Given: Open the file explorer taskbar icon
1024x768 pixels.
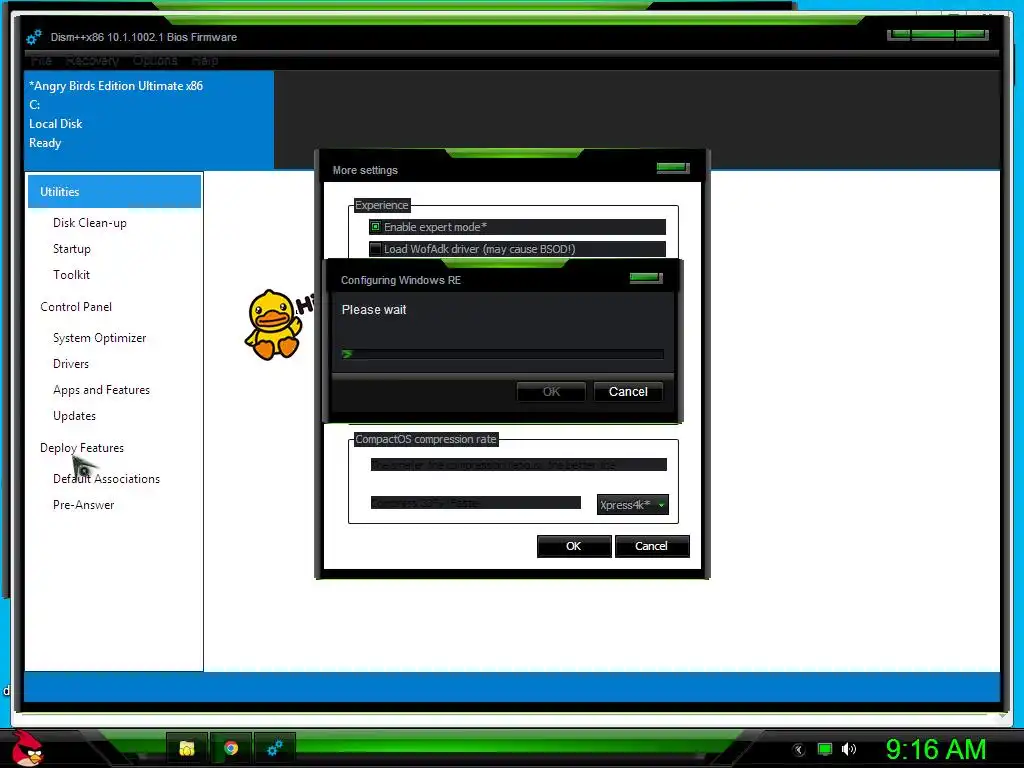Looking at the screenshot, I should (187, 748).
